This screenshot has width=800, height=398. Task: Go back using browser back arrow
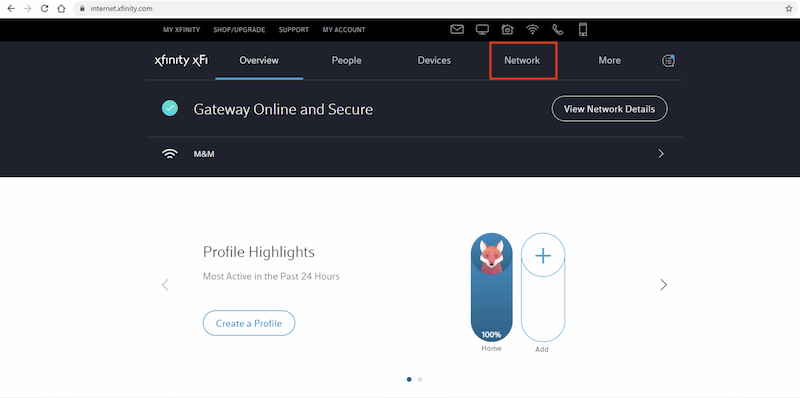[x=11, y=9]
